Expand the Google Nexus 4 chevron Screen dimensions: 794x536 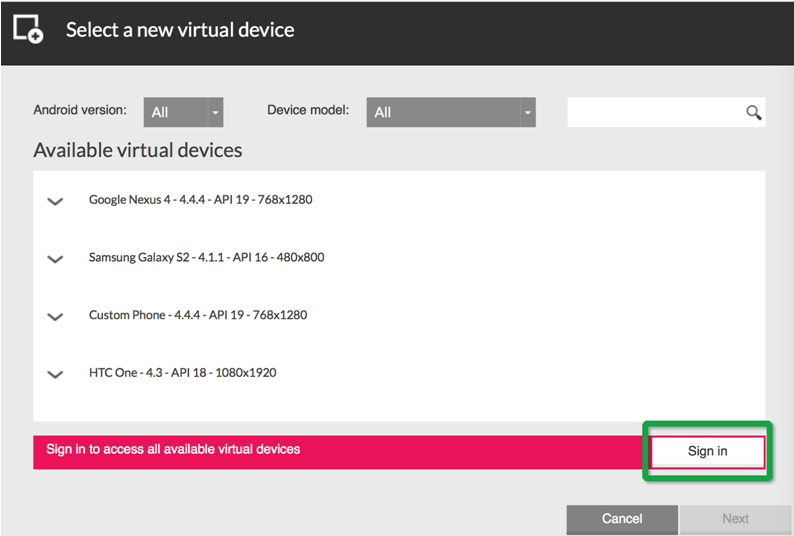(55, 201)
